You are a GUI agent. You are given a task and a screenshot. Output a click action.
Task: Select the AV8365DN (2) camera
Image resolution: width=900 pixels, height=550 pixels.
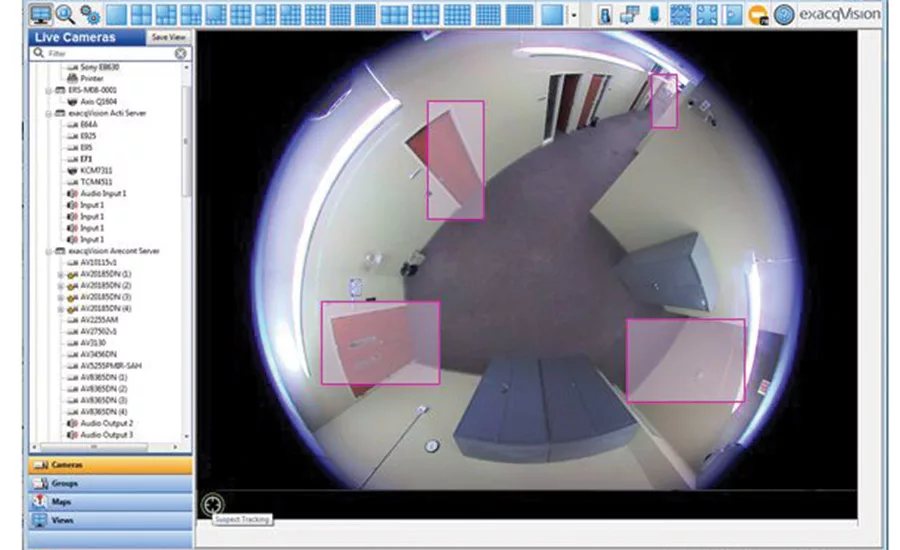pos(104,389)
